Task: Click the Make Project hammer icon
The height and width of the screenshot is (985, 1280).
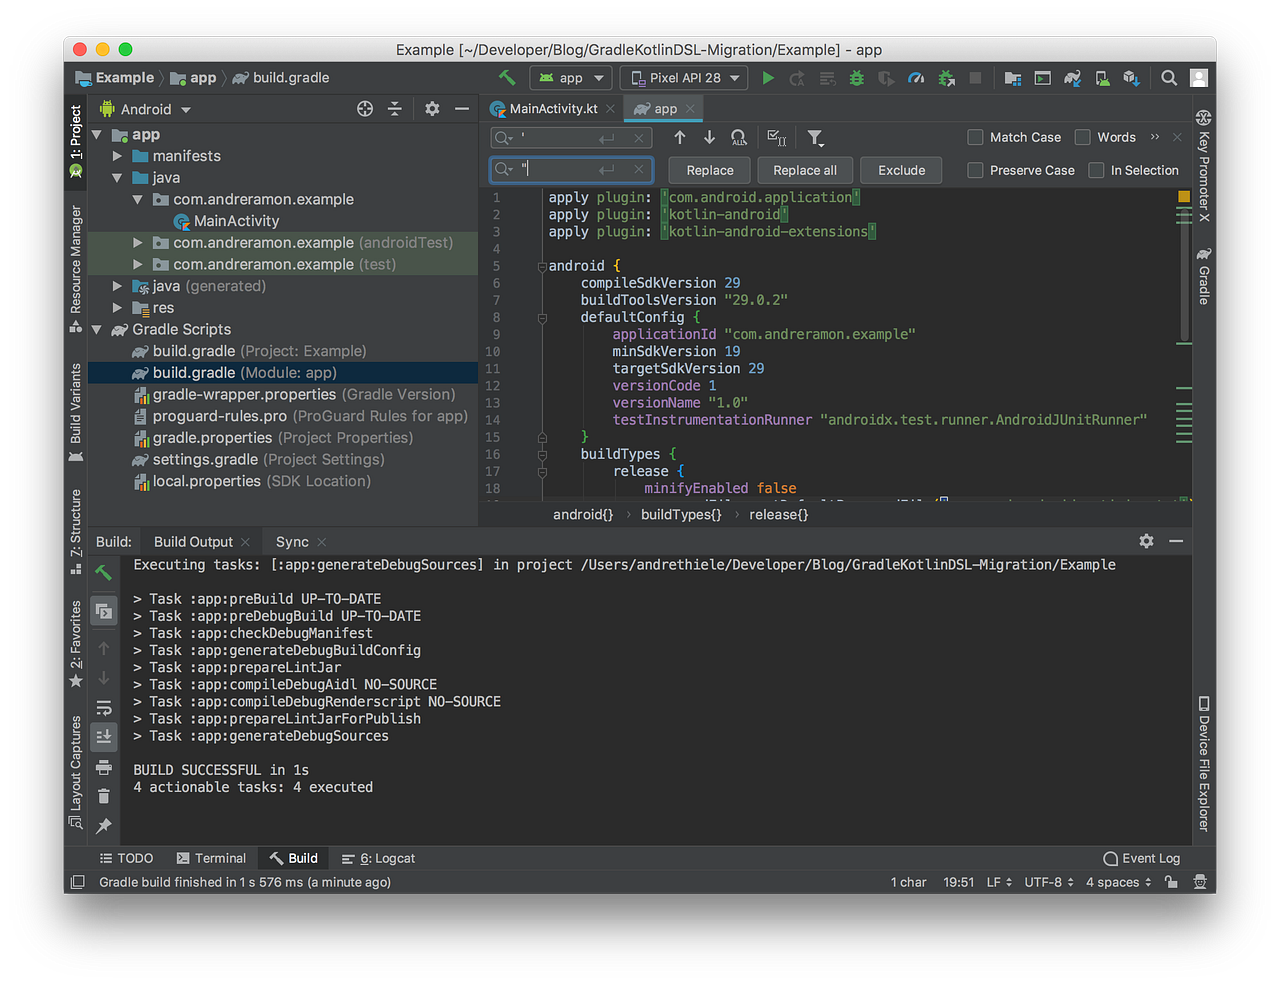Action: click(x=507, y=78)
